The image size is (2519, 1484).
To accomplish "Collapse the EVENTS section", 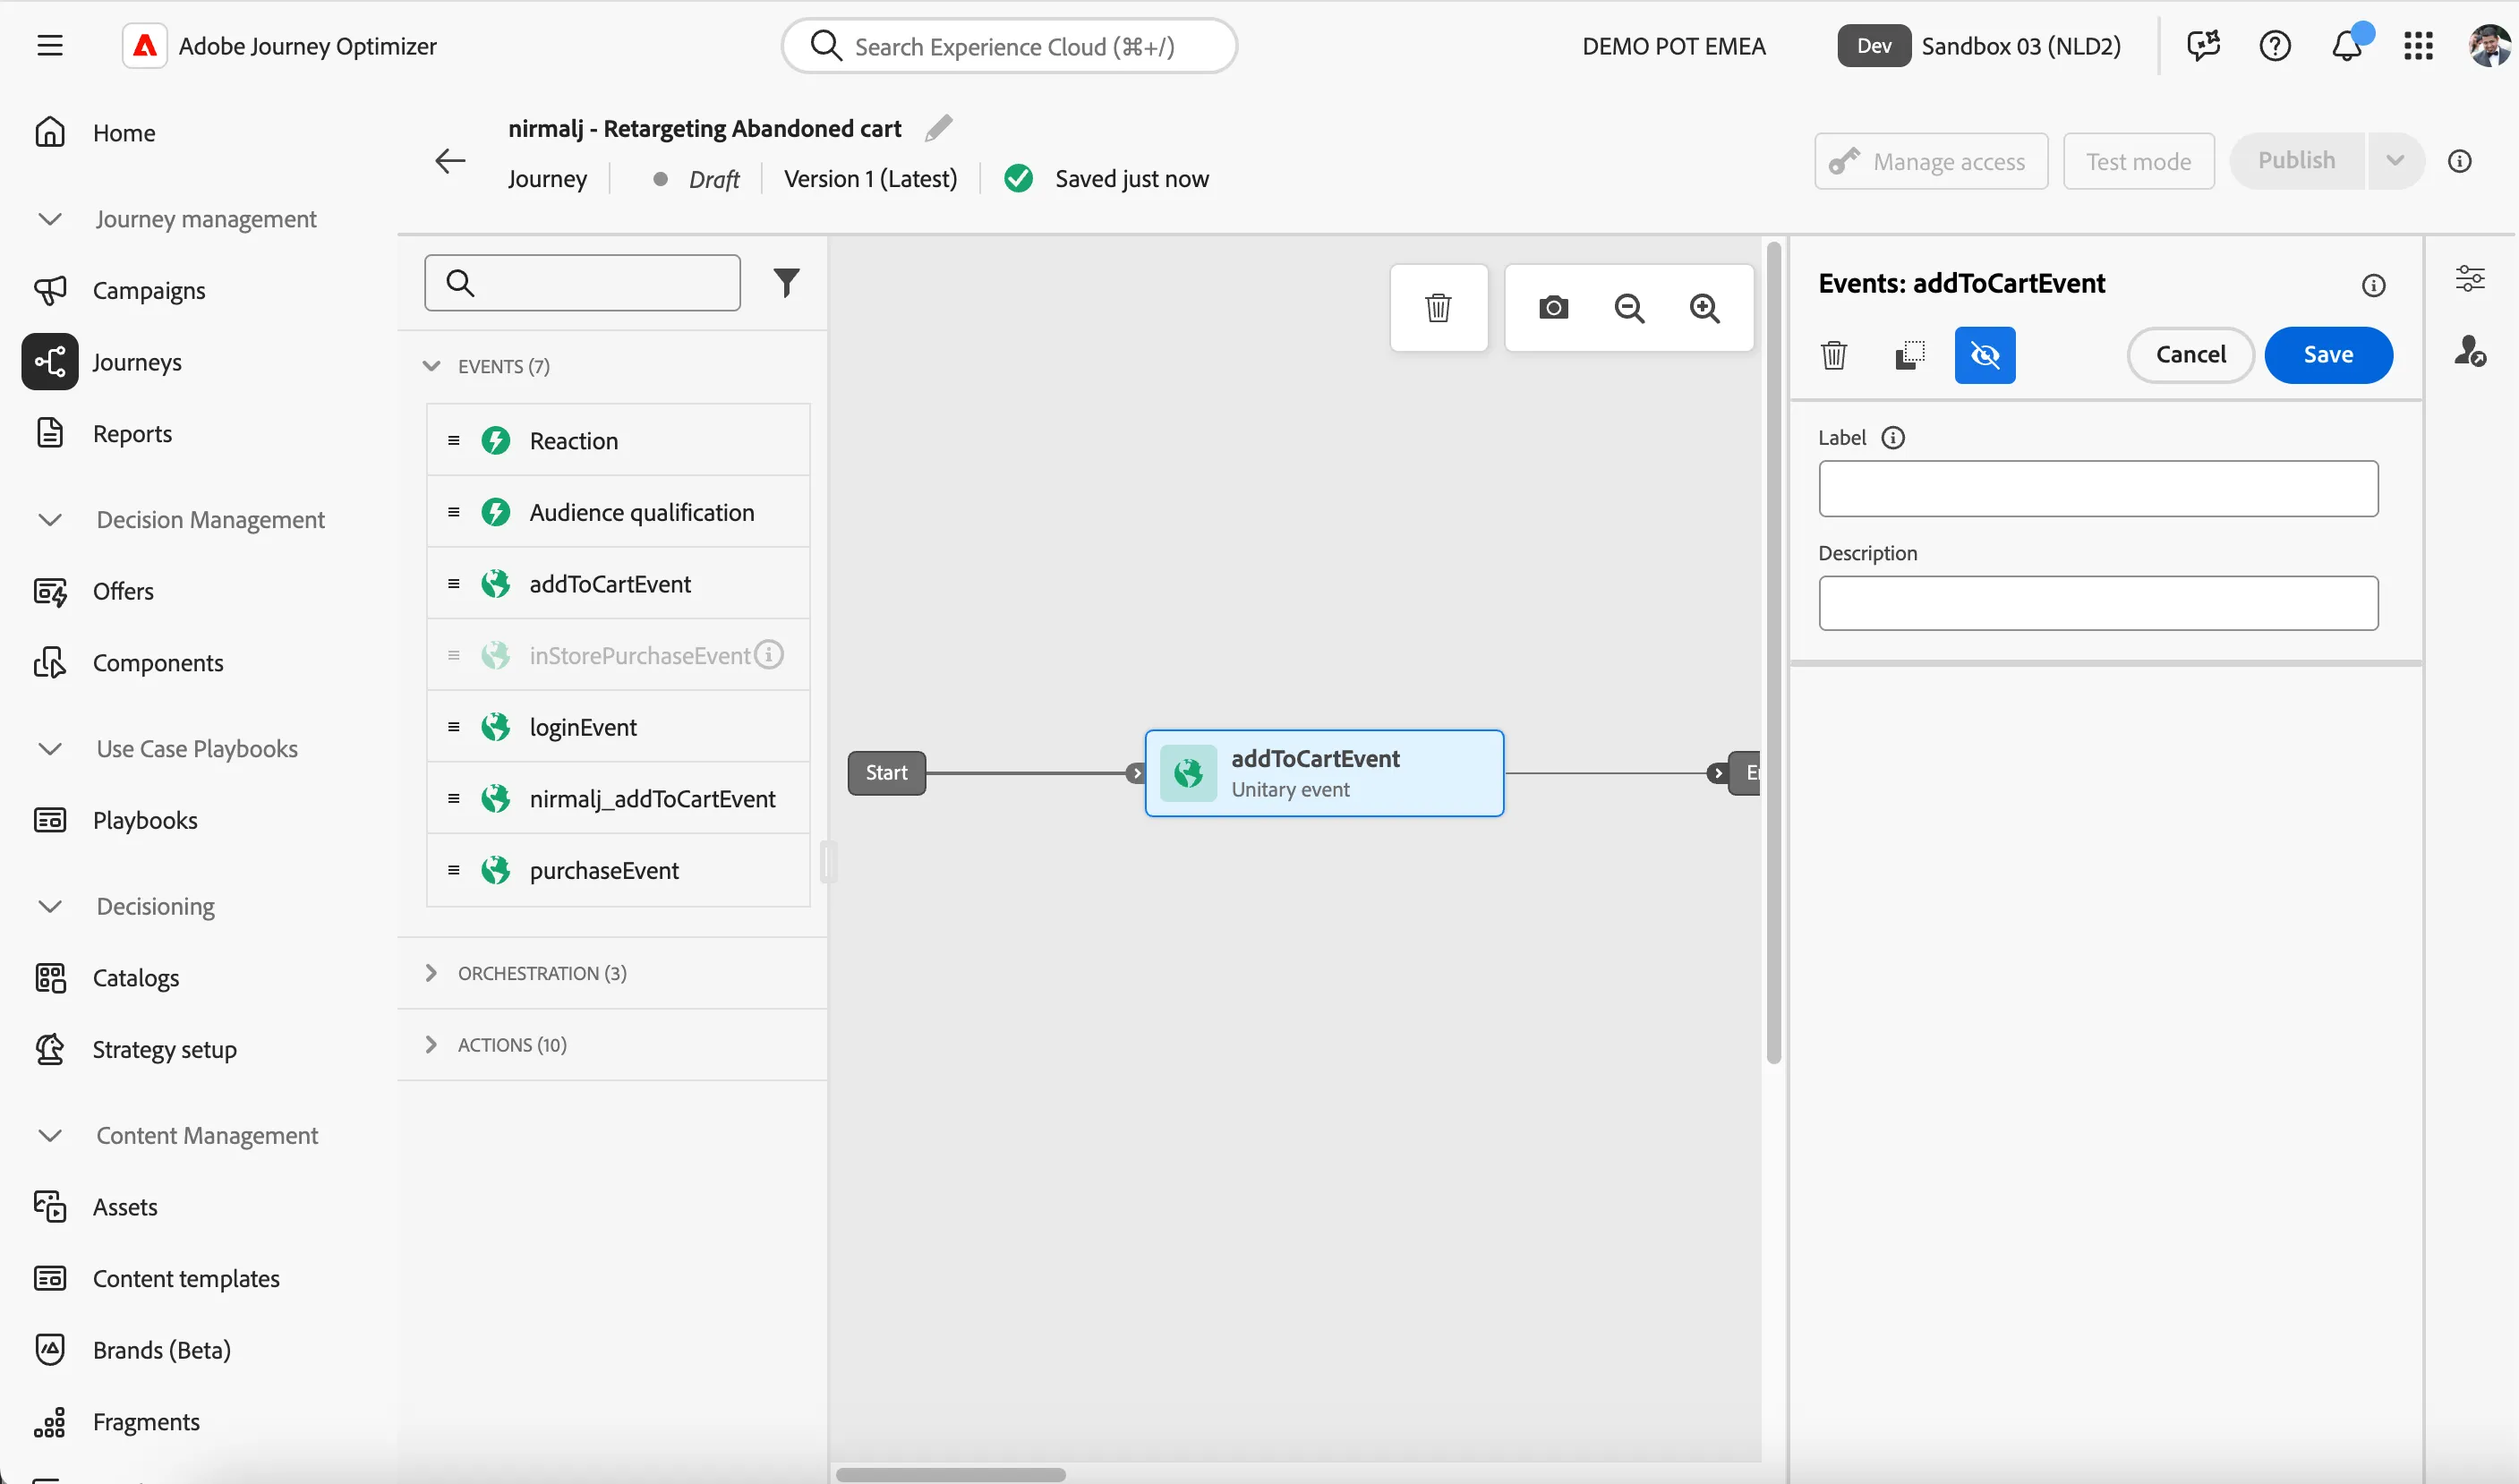I will click(x=431, y=366).
